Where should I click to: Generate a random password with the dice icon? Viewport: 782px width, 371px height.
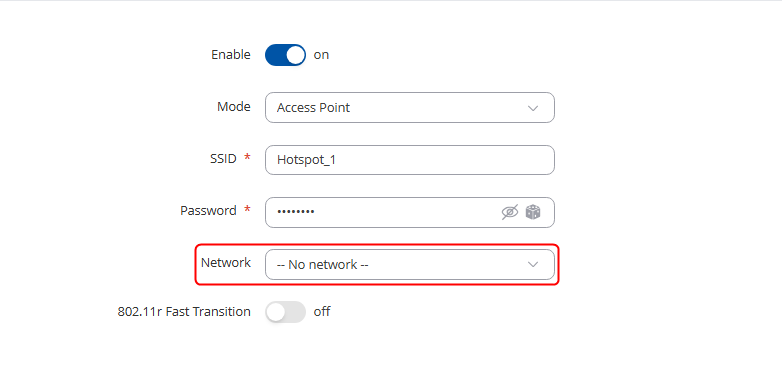(533, 212)
